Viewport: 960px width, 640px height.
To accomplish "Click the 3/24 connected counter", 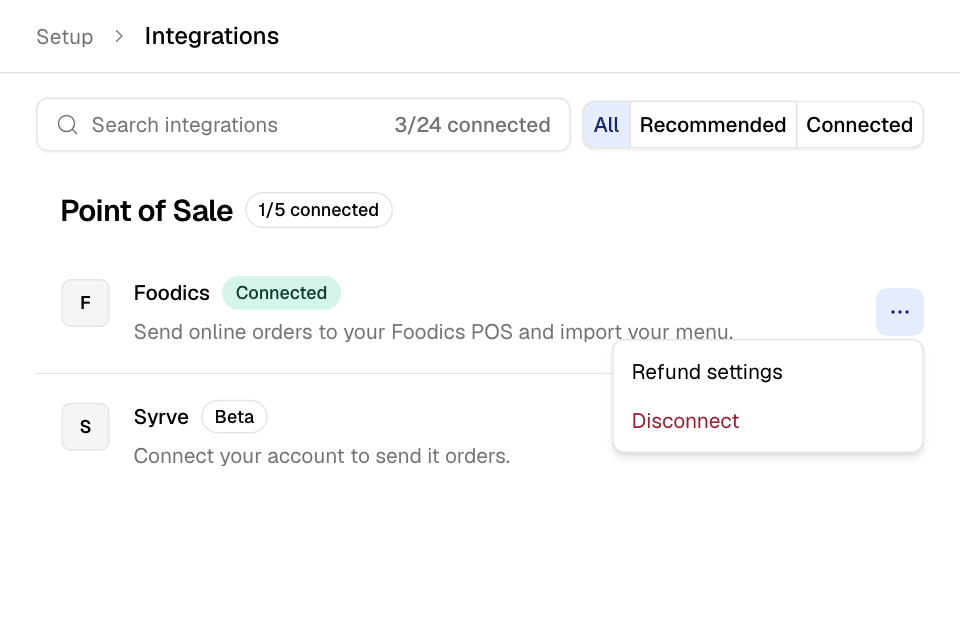I will (x=473, y=125).
